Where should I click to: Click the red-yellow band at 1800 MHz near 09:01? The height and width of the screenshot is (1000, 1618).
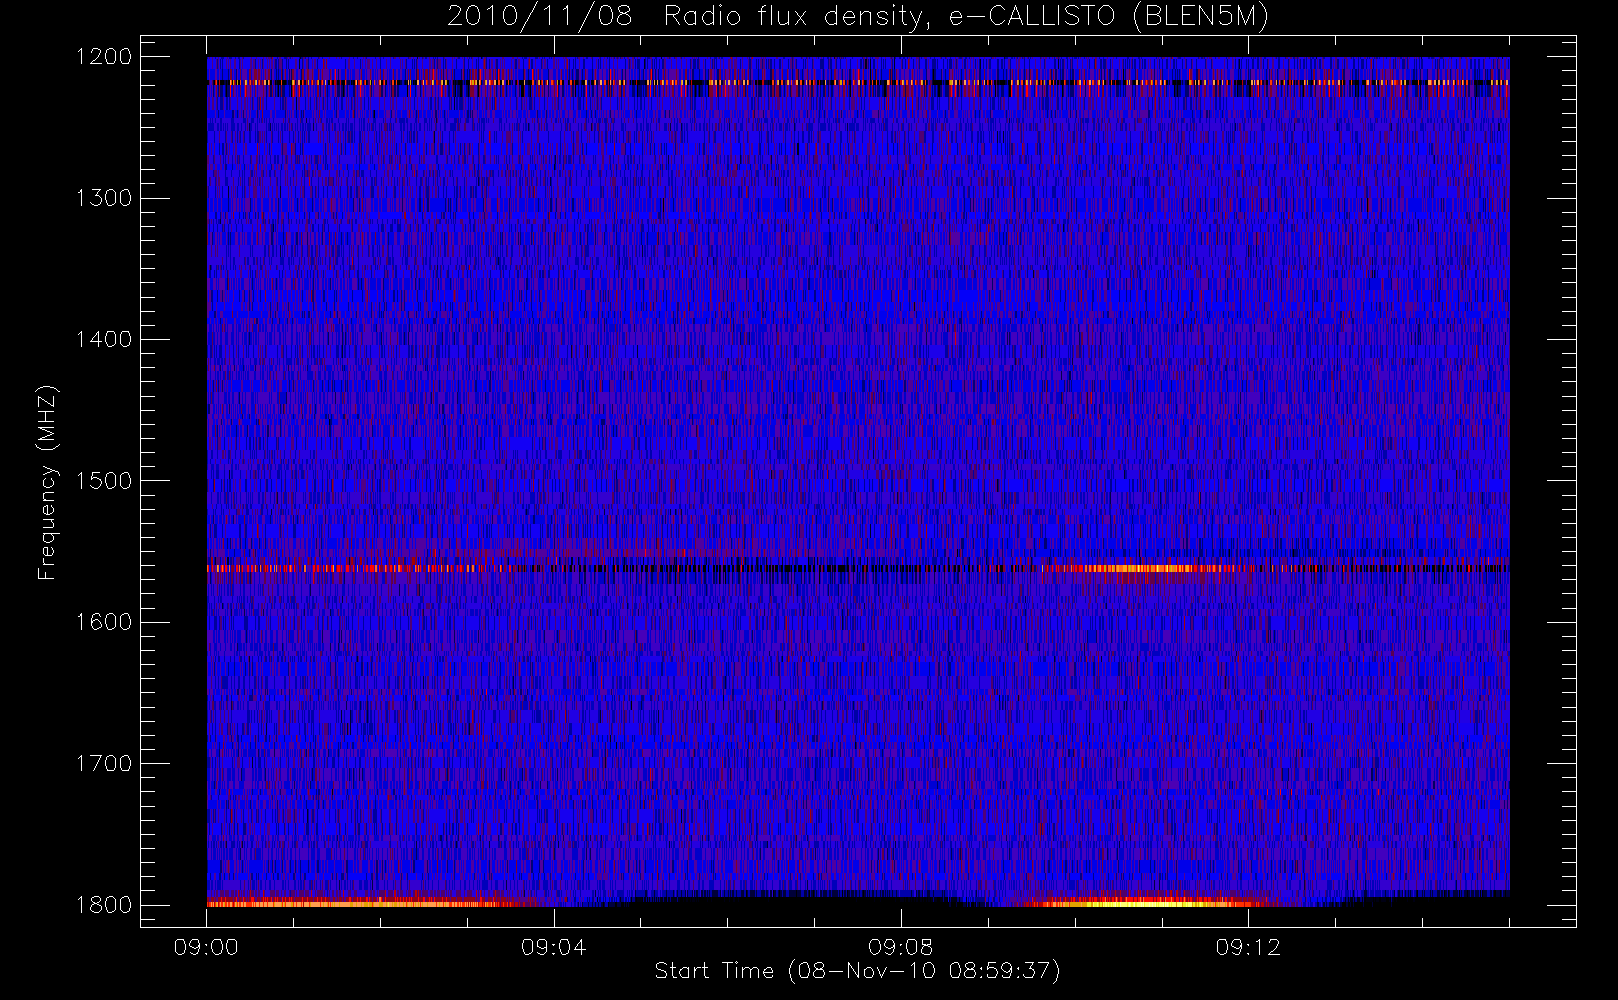pyautogui.click(x=370, y=903)
